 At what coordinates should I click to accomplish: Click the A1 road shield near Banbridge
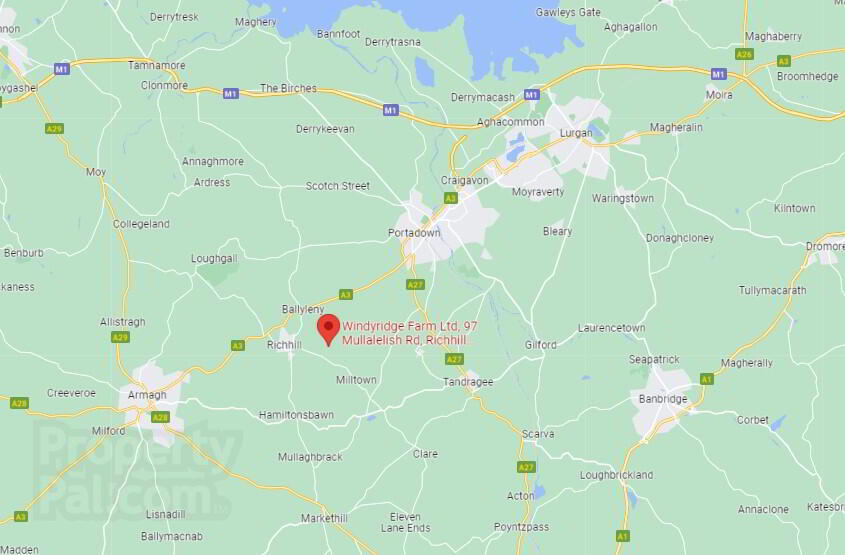tap(707, 379)
